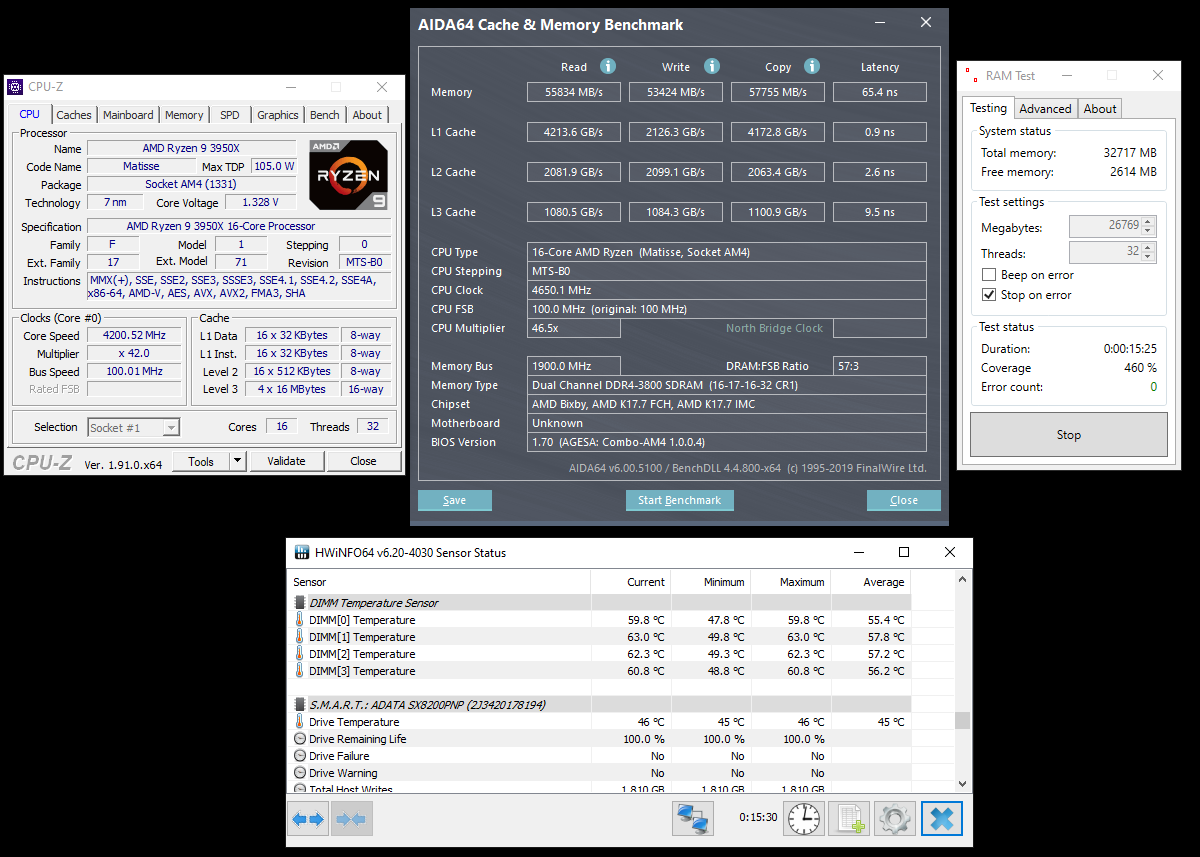The height and width of the screenshot is (857, 1200).
Task: Click HWiNFO scrollbar down arrow
Action: point(963,784)
